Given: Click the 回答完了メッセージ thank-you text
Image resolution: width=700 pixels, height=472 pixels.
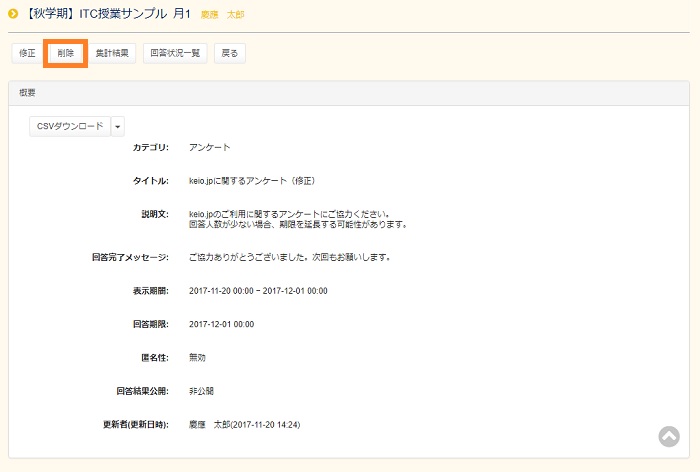Looking at the screenshot, I should pyautogui.click(x=288, y=257).
